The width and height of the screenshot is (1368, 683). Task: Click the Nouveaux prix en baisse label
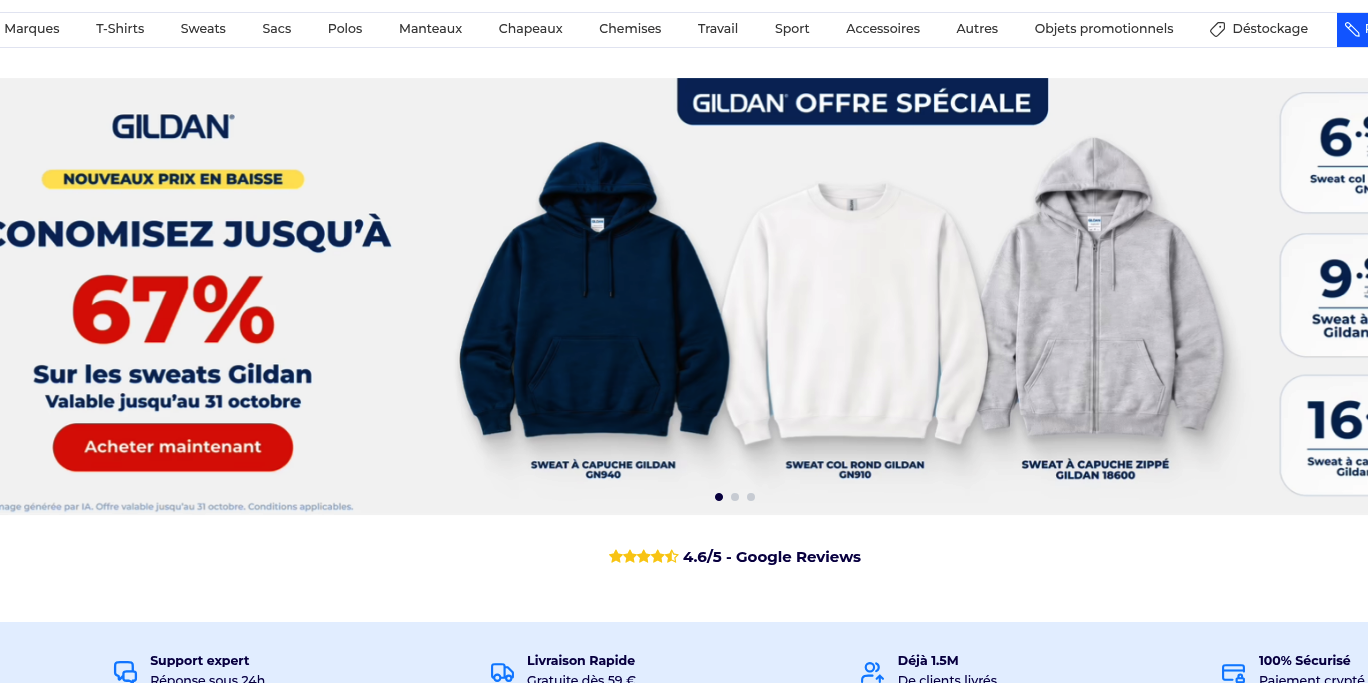(x=173, y=179)
